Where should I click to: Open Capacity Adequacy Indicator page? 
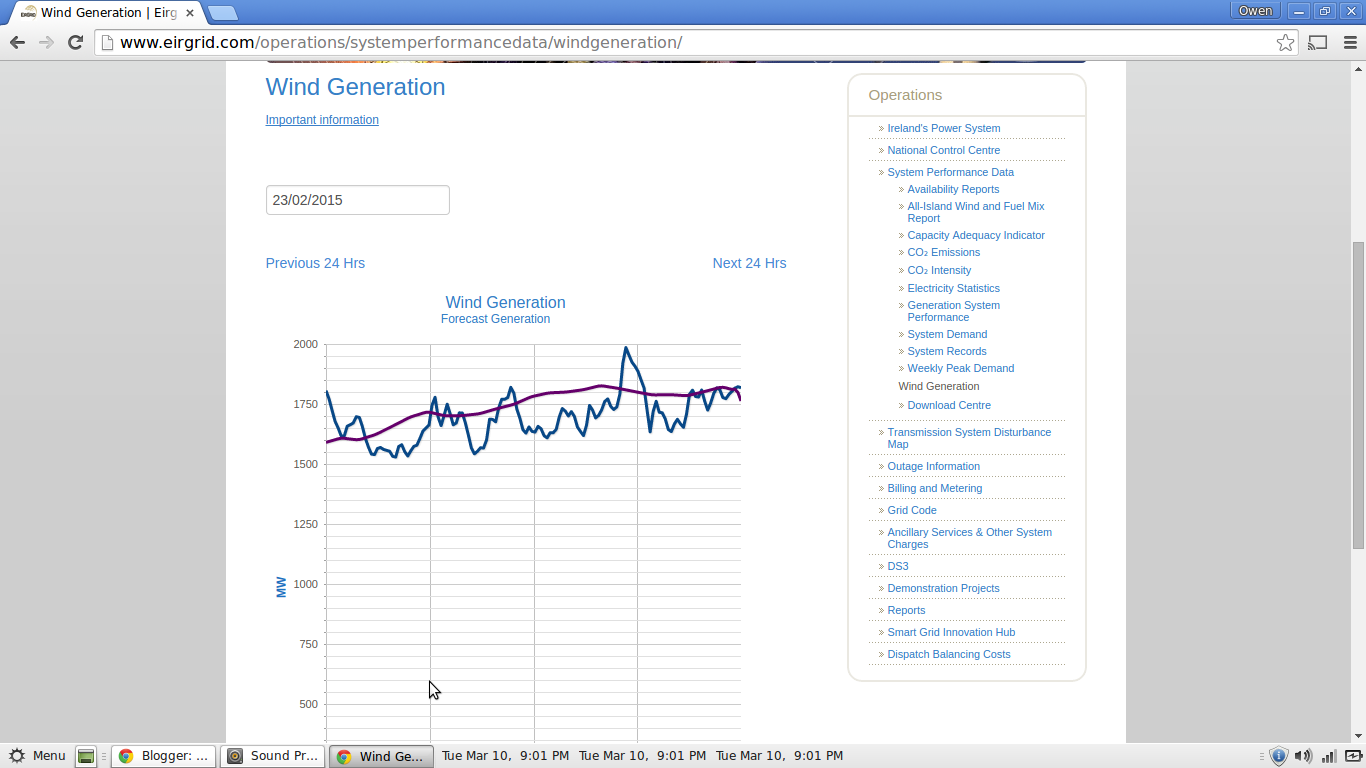point(976,235)
